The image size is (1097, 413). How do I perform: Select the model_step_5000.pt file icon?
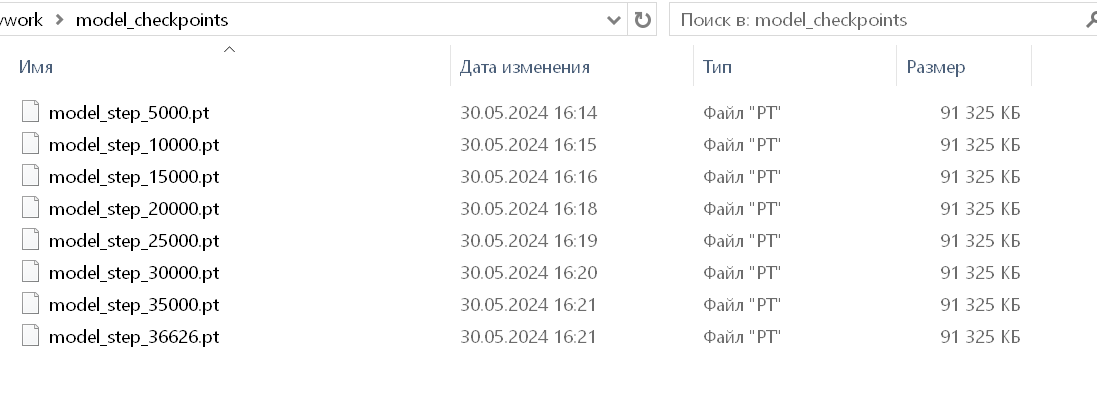[x=30, y=112]
